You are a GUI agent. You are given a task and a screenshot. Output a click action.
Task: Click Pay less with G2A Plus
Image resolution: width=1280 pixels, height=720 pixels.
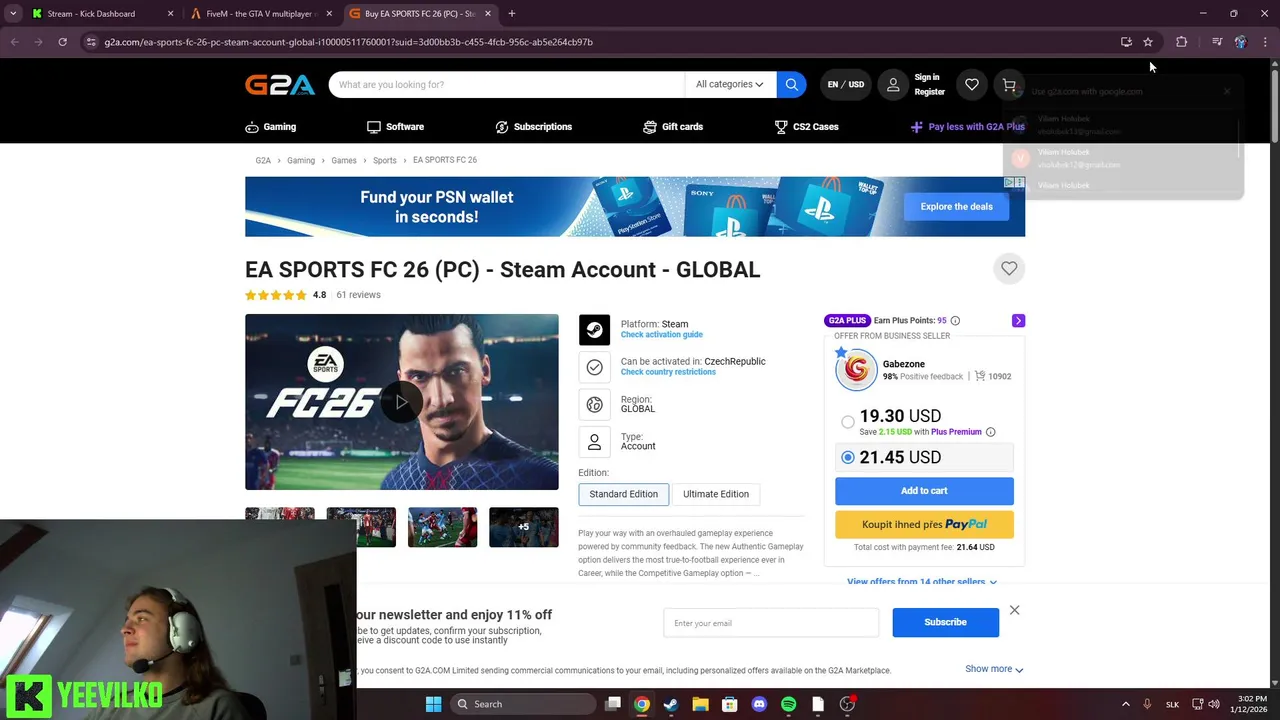point(967,127)
